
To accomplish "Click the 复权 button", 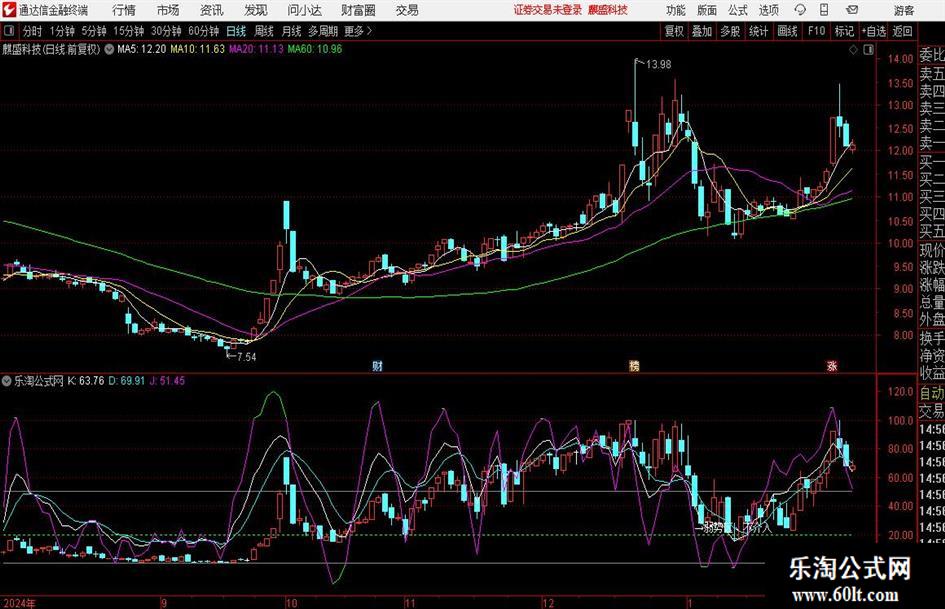I will (x=674, y=31).
